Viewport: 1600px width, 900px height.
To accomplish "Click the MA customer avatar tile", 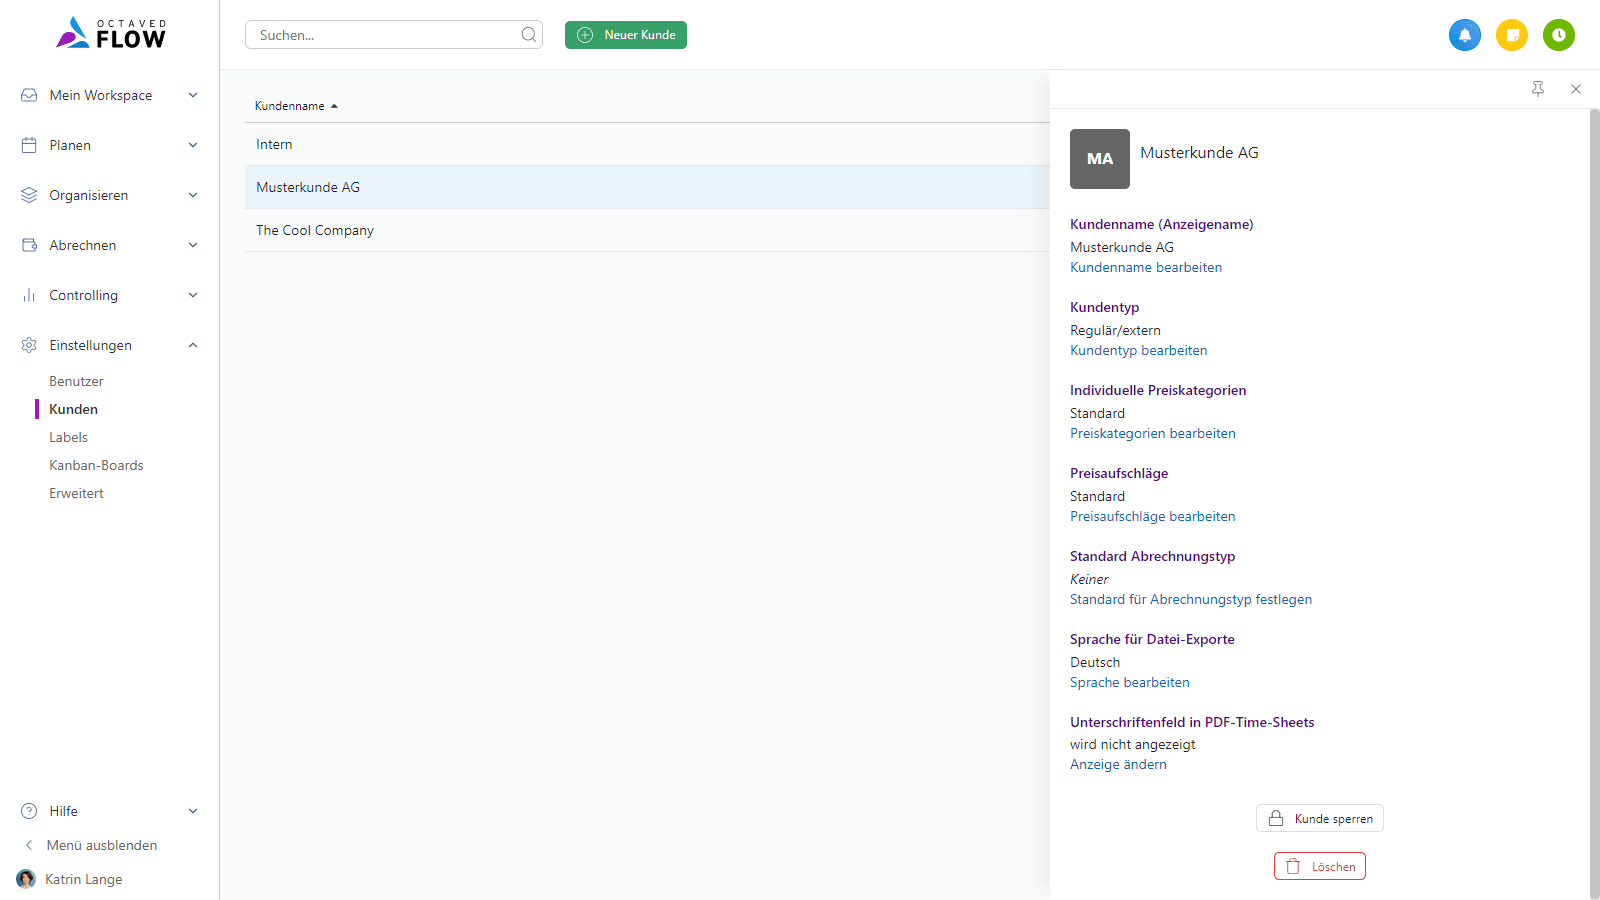I will point(1099,159).
